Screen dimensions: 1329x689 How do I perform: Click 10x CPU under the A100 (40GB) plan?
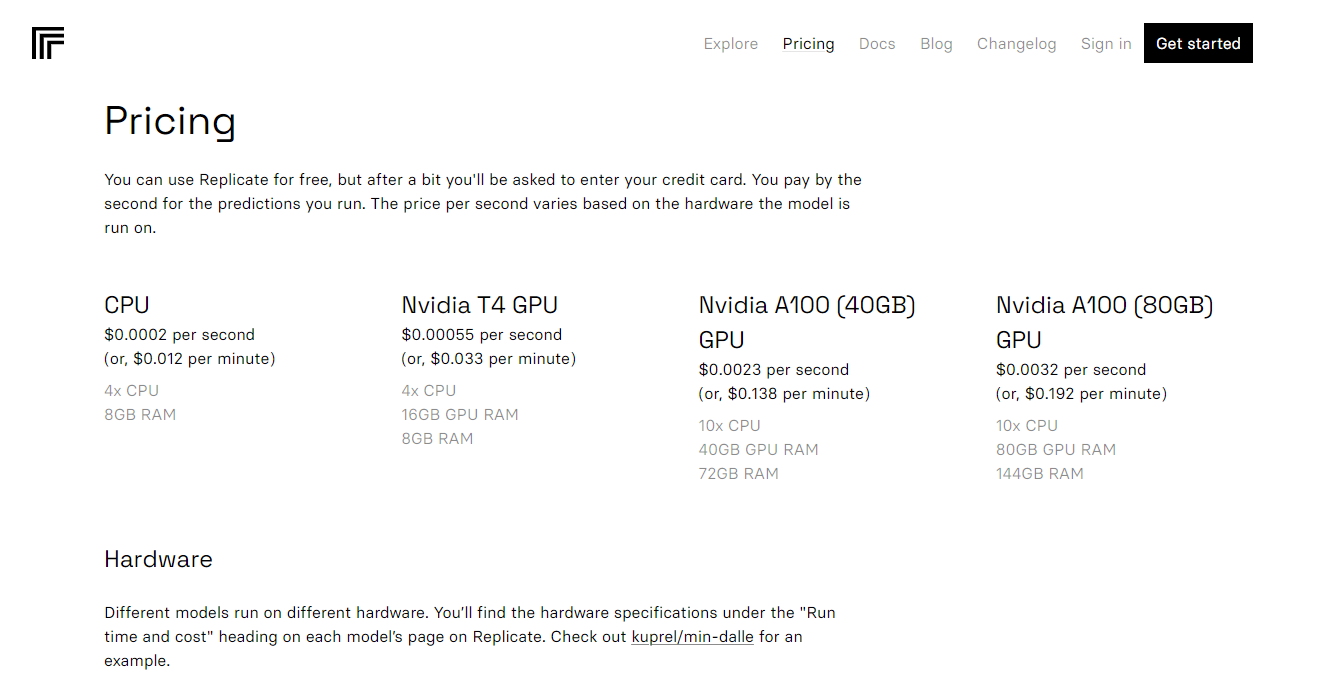point(730,426)
